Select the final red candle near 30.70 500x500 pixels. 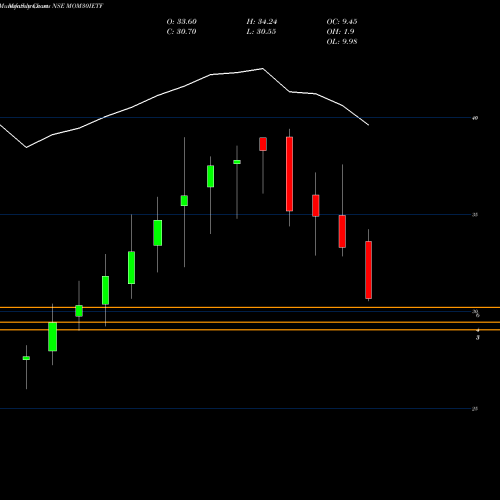pos(368,270)
